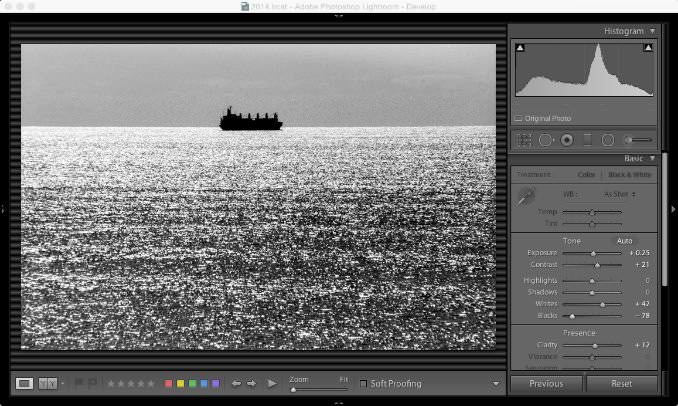Viewport: 678px width, 406px height.
Task: Click the Shadows slider handle
Action: tap(592, 293)
